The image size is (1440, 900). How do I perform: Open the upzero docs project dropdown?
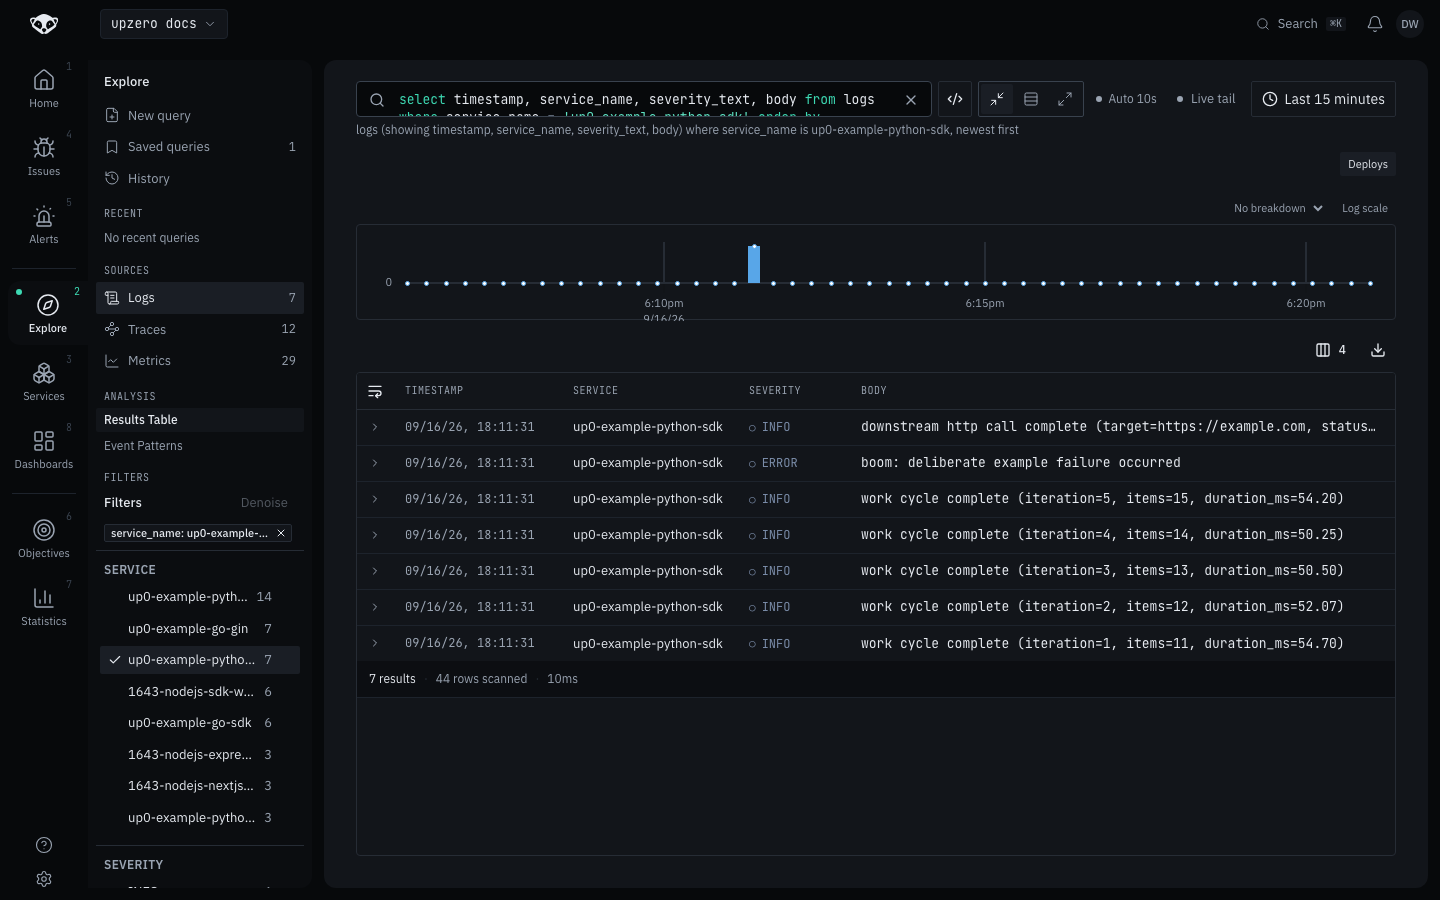(x=164, y=24)
